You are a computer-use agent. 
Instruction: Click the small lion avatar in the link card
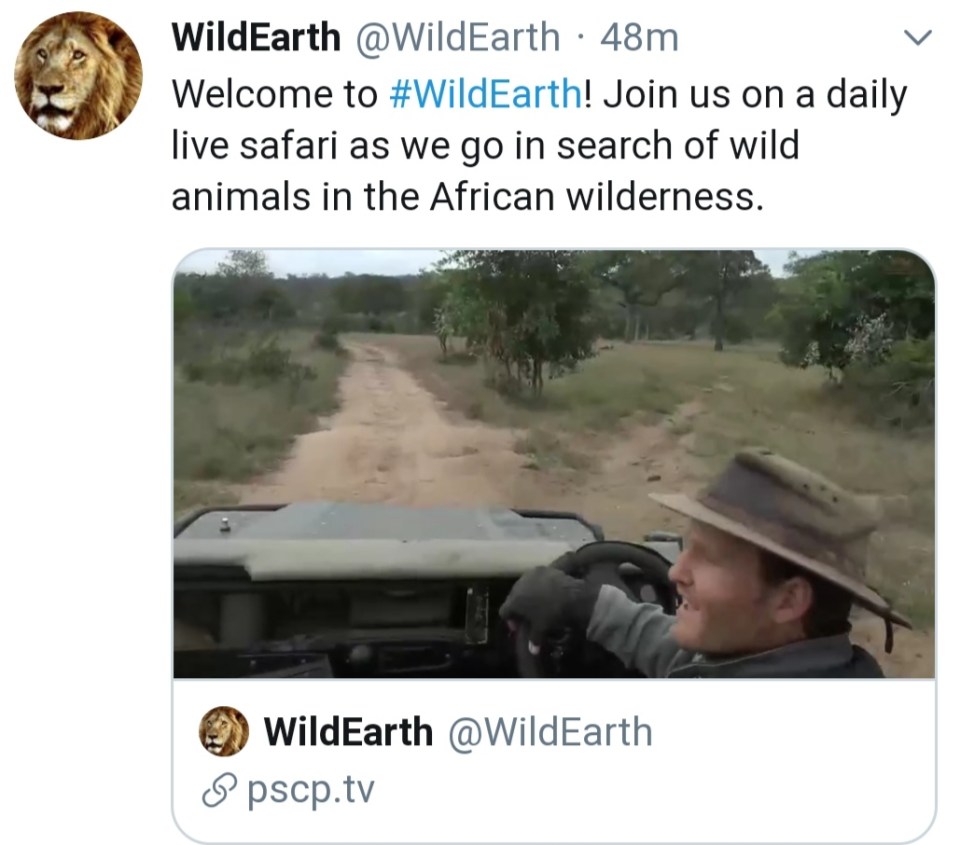tap(224, 731)
